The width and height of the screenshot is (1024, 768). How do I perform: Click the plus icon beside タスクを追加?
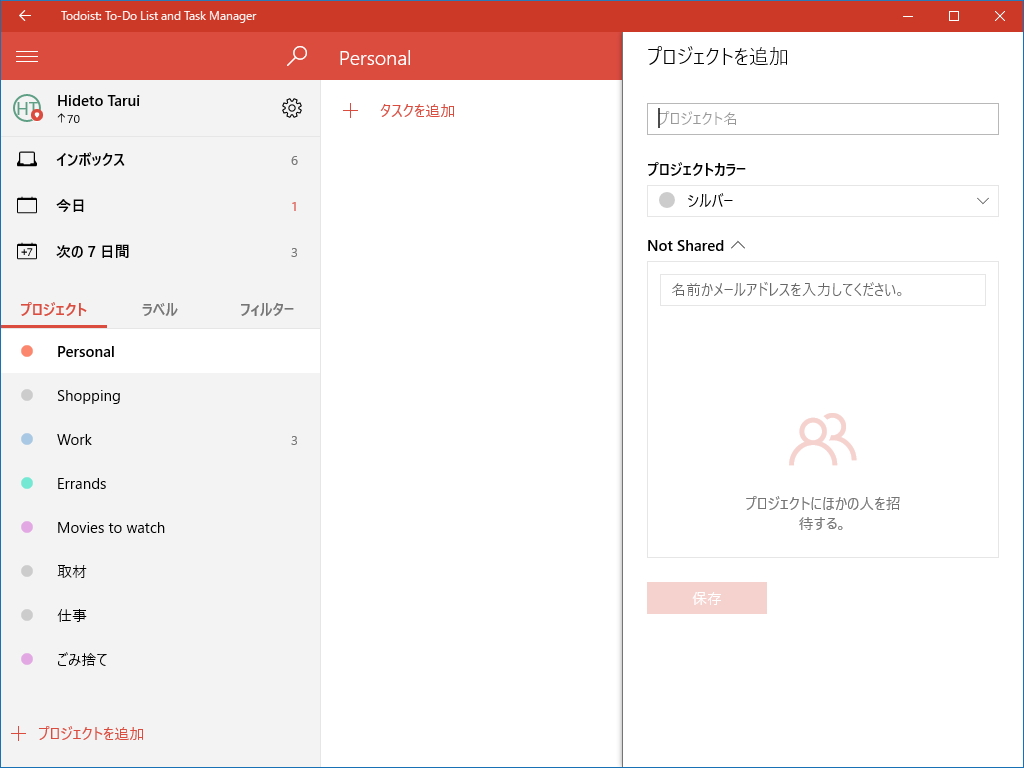(x=350, y=111)
